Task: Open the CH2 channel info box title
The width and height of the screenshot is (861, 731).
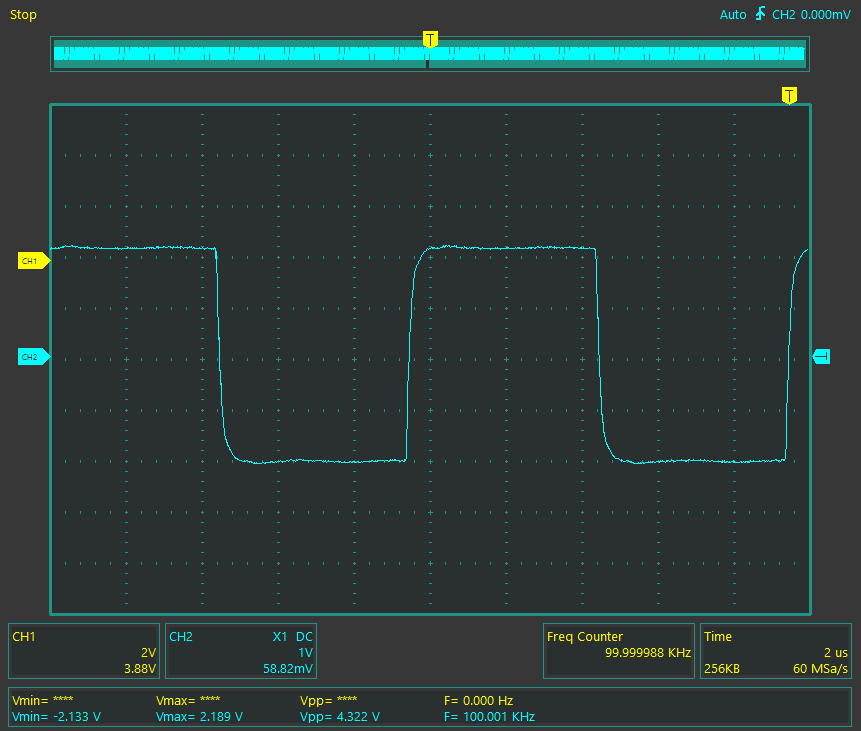Action: point(181,637)
